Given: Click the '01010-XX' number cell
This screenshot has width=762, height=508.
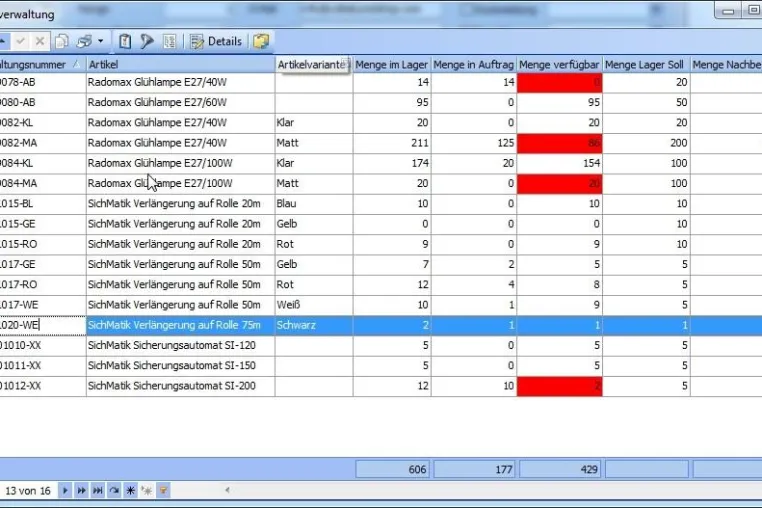Looking at the screenshot, I should tap(43, 346).
